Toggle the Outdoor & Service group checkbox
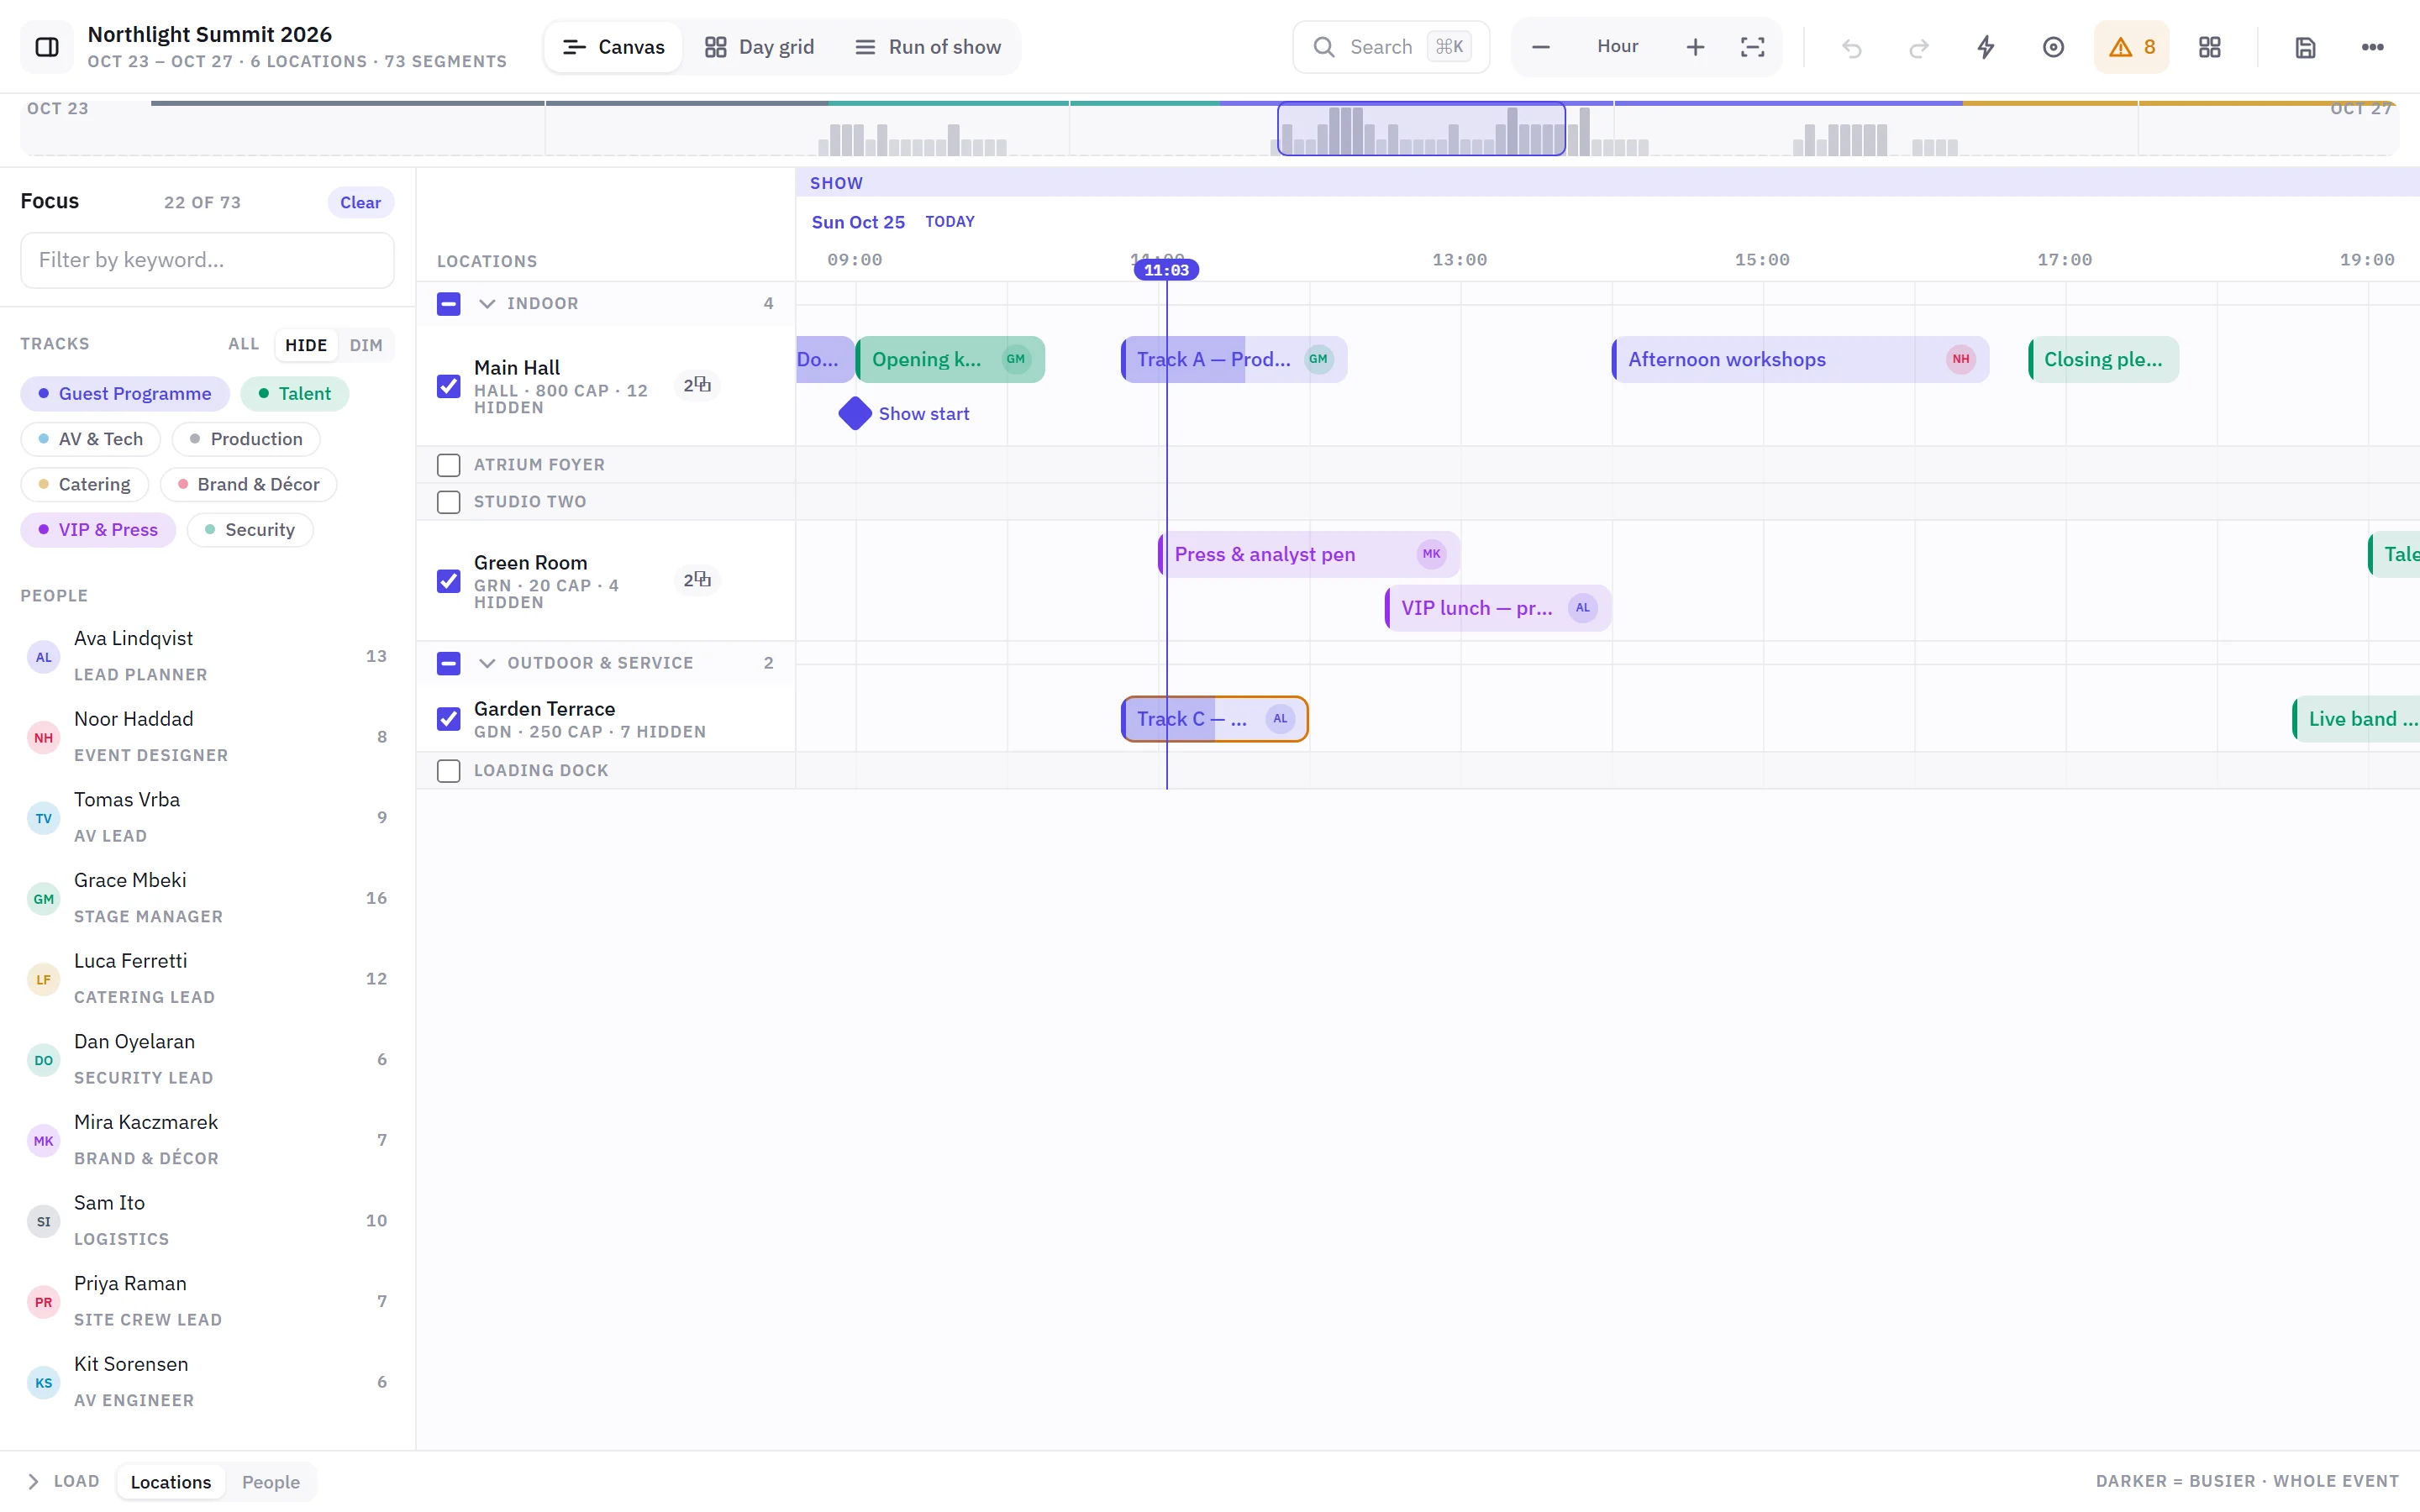Viewport: 2420px width, 1512px height. [x=449, y=663]
